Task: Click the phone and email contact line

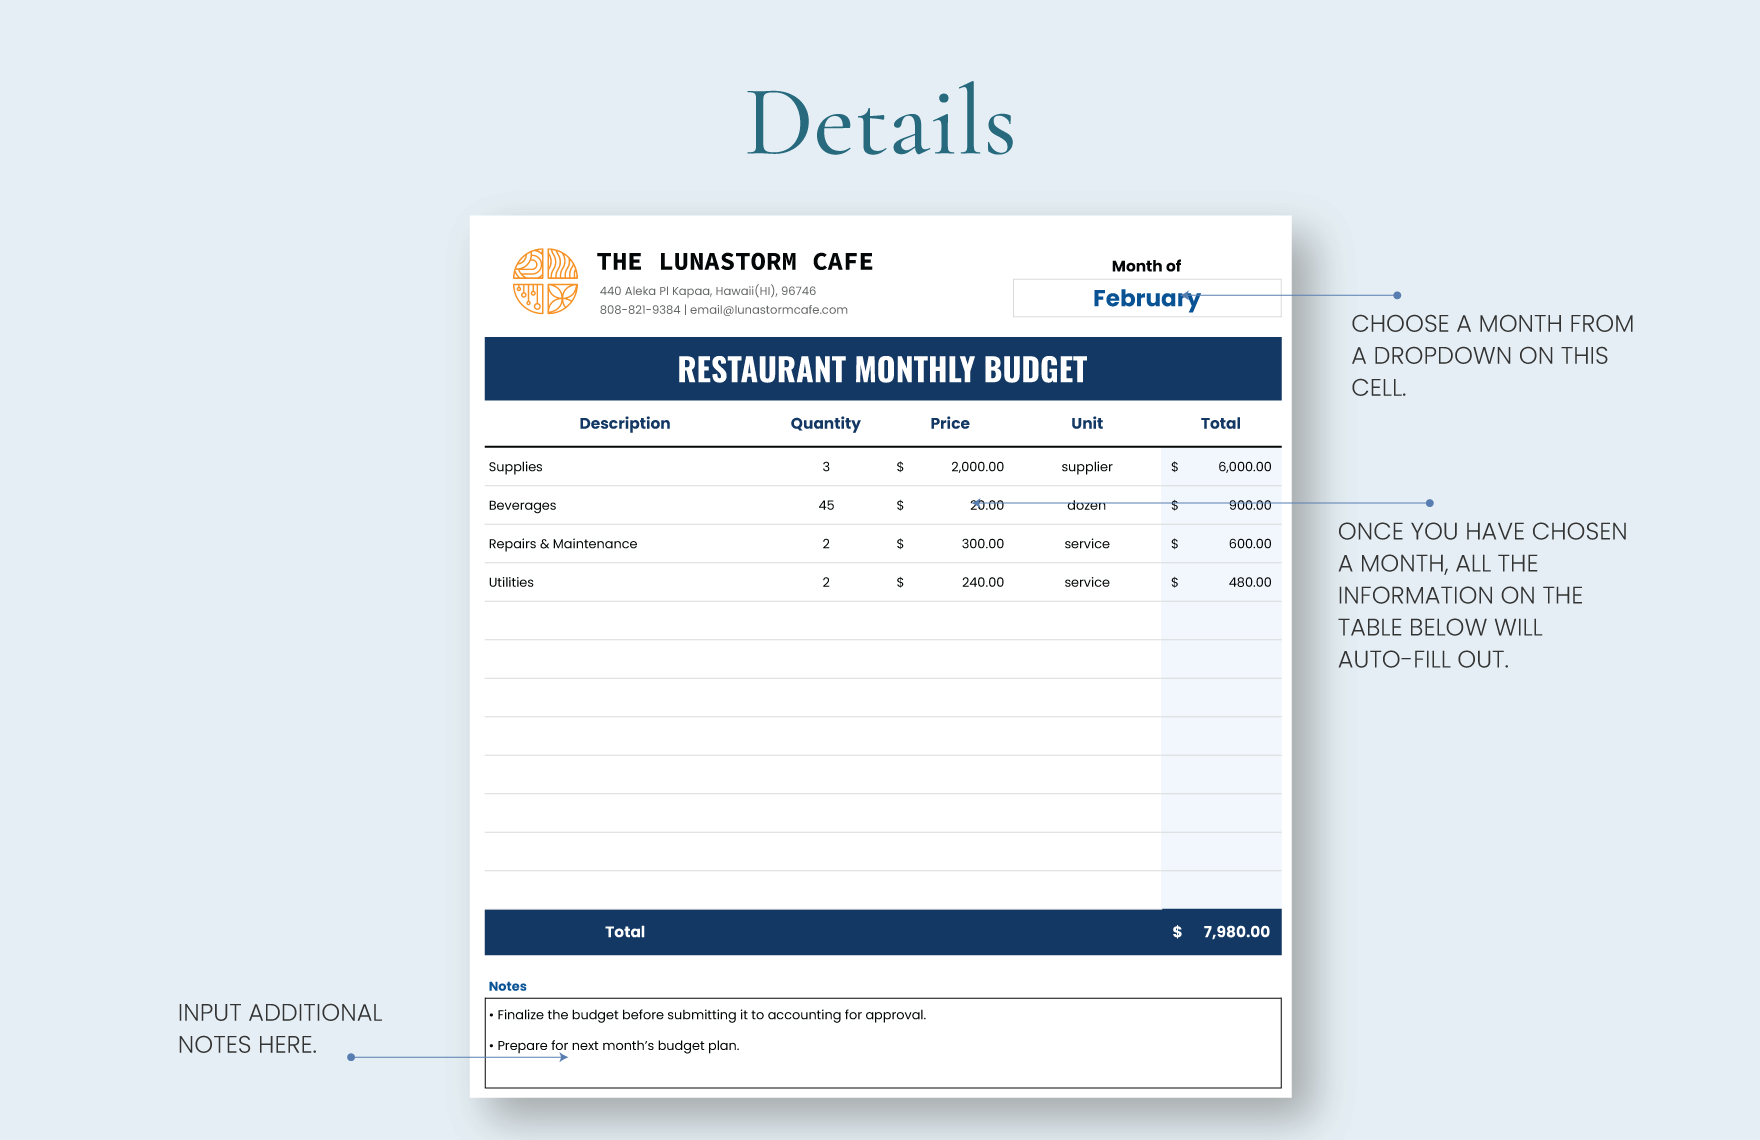Action: click(x=724, y=310)
